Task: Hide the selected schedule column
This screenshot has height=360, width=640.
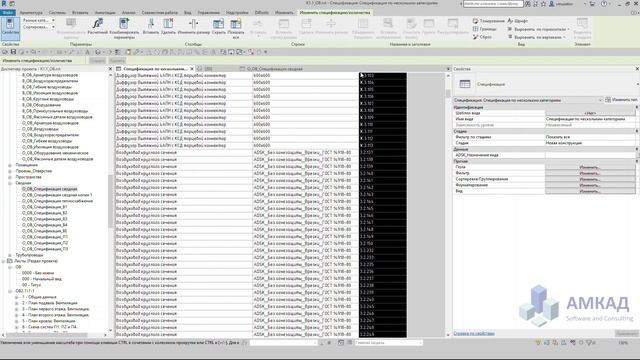Action: coord(218,27)
